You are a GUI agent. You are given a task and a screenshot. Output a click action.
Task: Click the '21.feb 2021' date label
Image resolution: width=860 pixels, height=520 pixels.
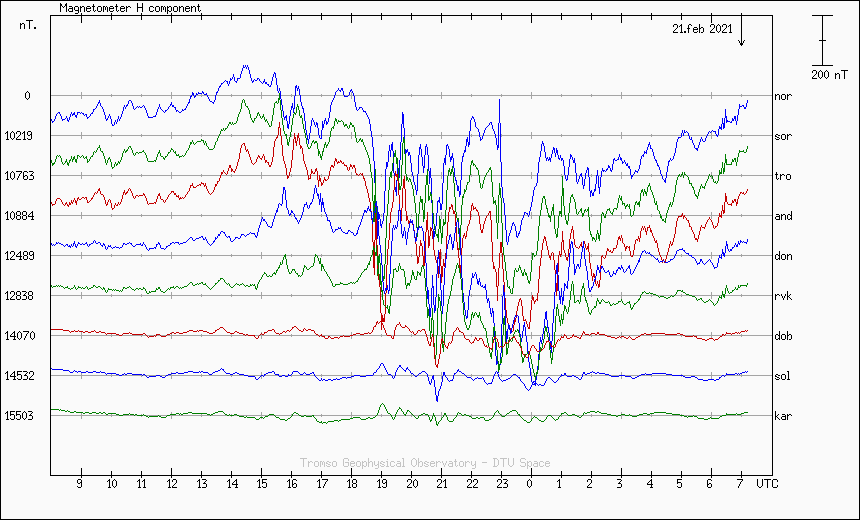pos(702,29)
